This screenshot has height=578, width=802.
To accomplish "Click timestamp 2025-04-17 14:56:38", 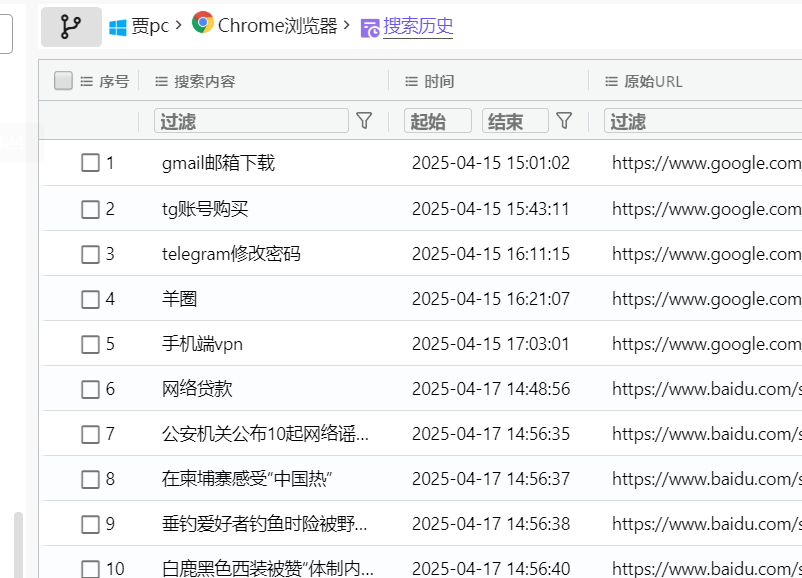I will coord(491,524).
